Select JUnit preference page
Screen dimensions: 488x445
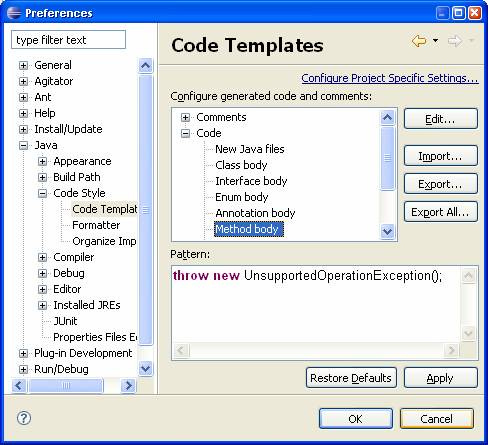(65, 321)
